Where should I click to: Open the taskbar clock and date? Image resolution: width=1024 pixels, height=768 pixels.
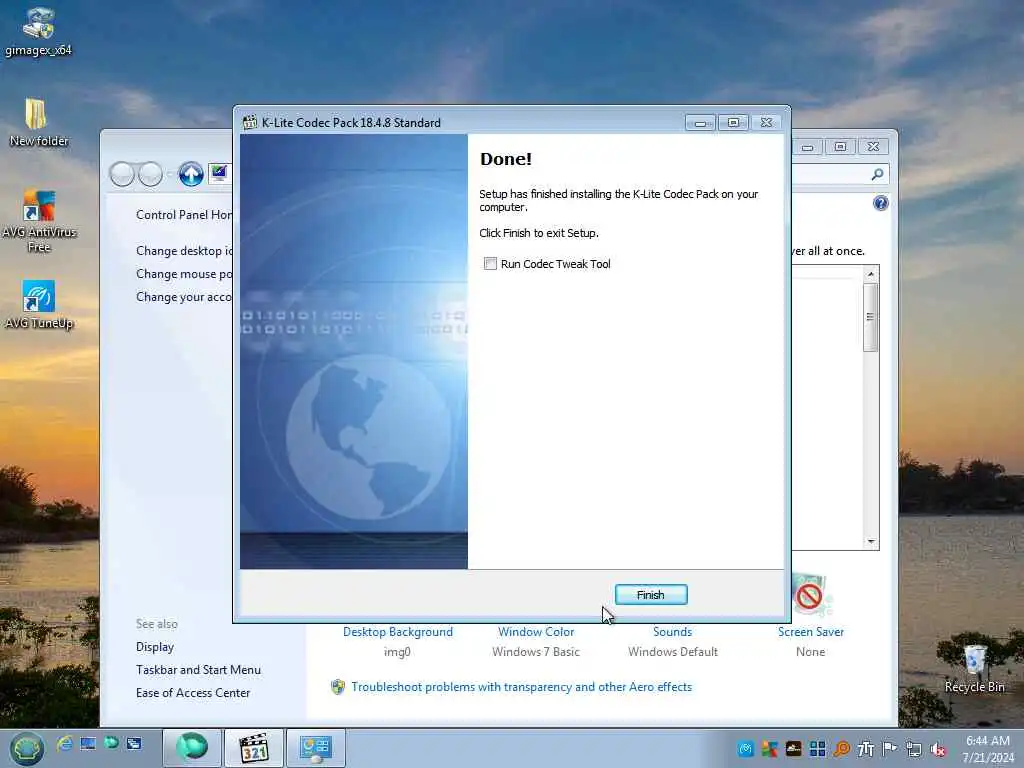987,749
